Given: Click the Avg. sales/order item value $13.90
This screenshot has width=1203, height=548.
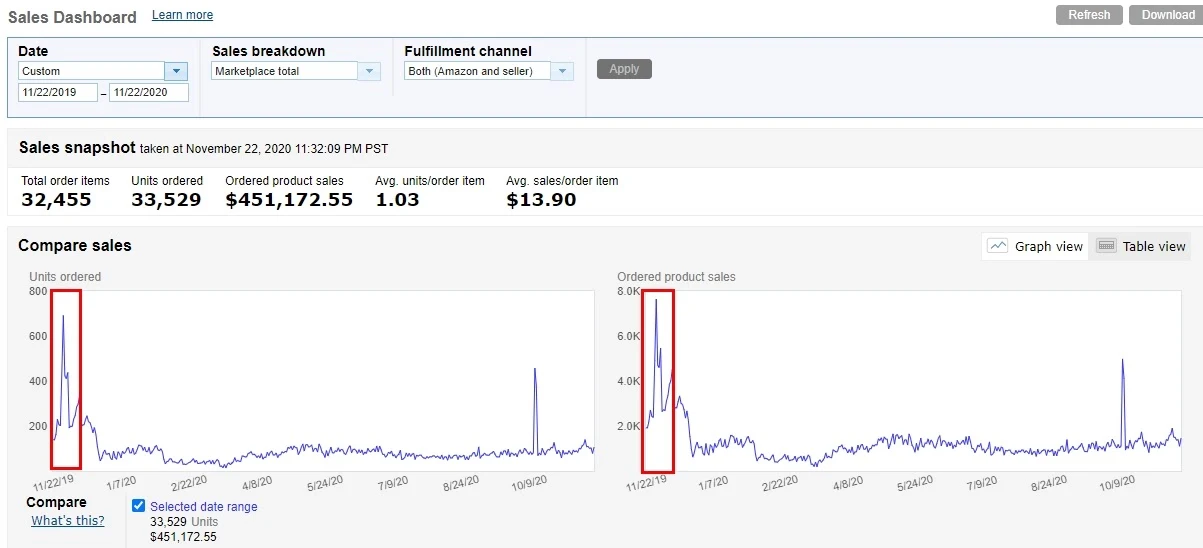Looking at the screenshot, I should coord(540,200).
